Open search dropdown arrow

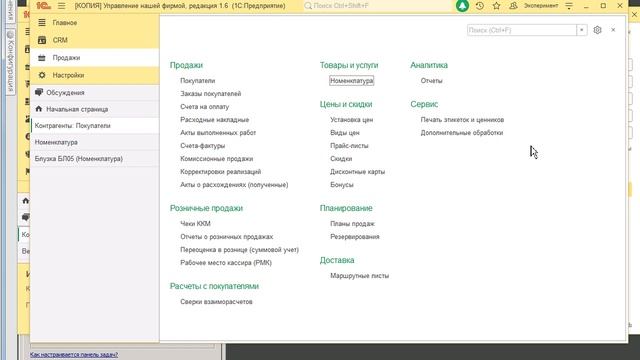pyautogui.click(x=582, y=30)
